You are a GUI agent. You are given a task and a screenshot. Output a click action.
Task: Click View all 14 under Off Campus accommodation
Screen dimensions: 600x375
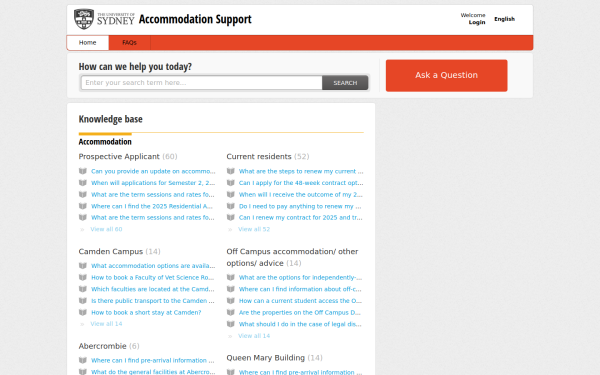coord(254,336)
